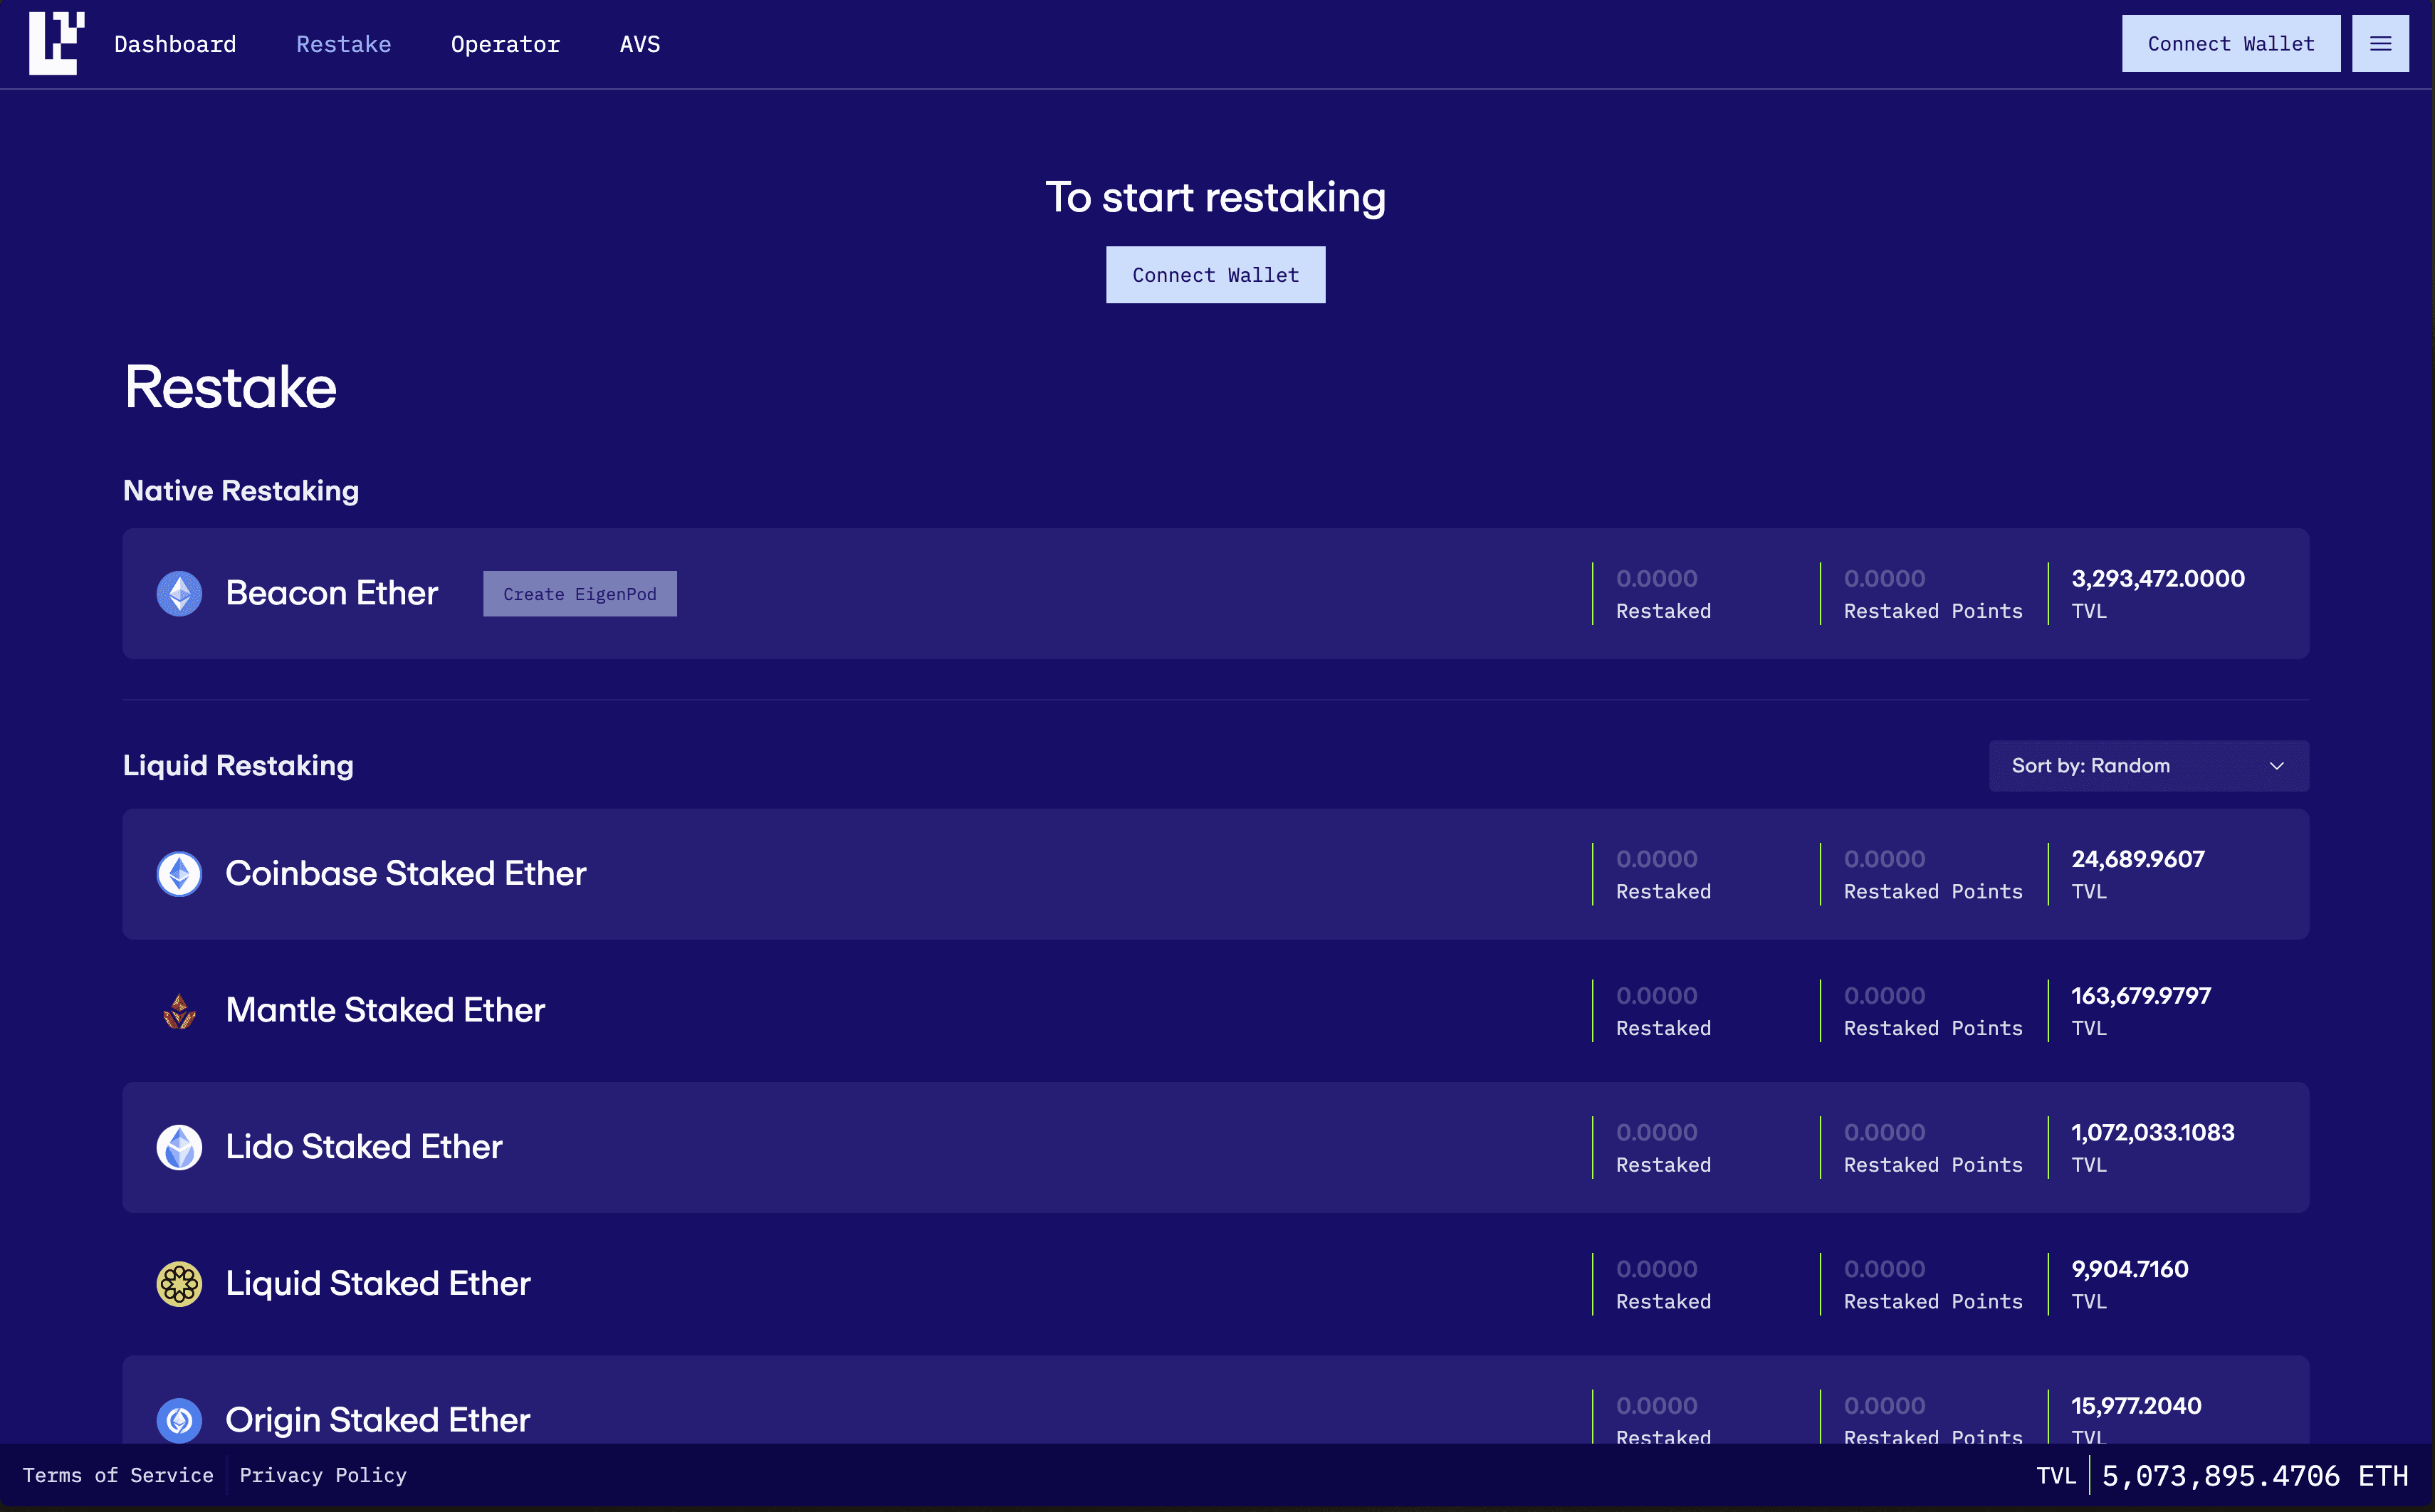Click the Create EigenPod button
Viewport: 2435px width, 1512px height.
pos(580,594)
